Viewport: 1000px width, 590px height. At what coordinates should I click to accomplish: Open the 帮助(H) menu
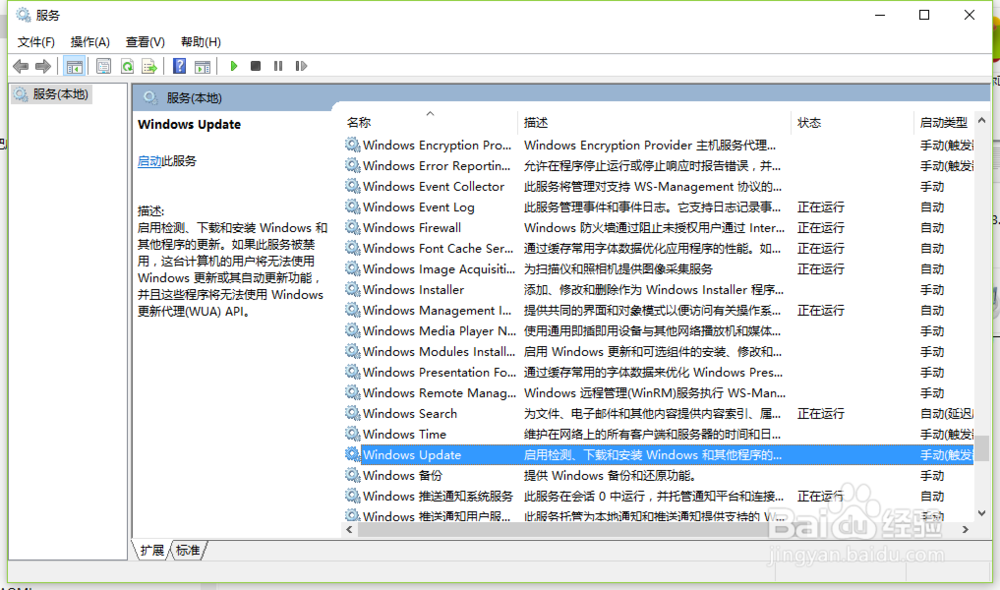point(201,42)
